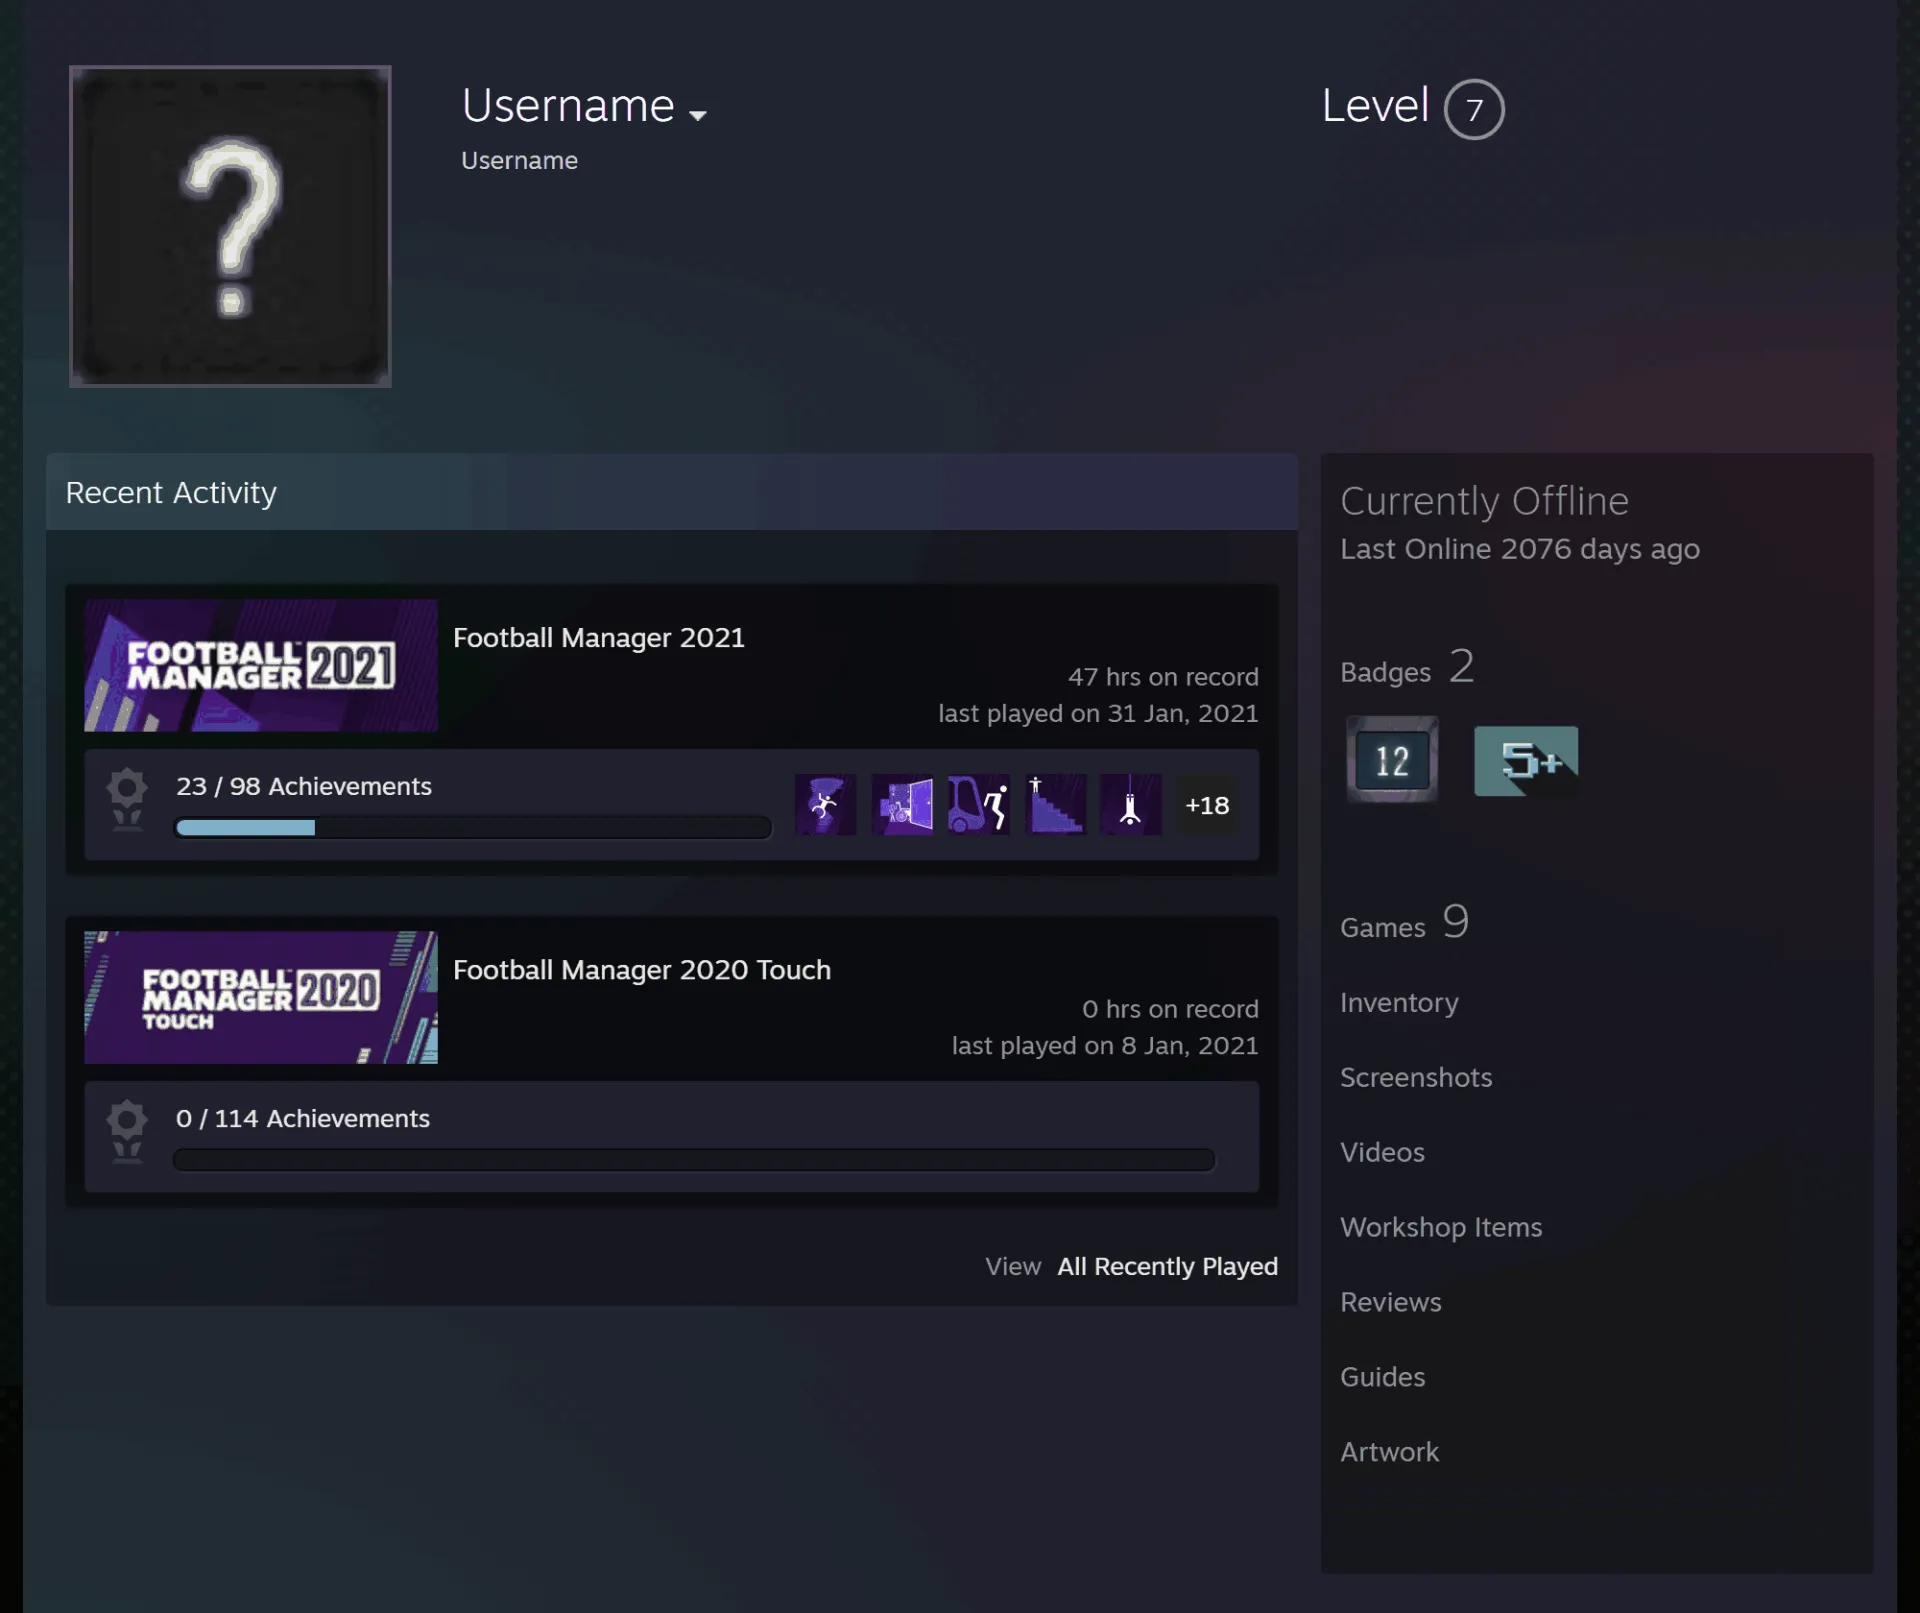
Task: Click the Football Manager 2021 title link
Action: pos(599,638)
